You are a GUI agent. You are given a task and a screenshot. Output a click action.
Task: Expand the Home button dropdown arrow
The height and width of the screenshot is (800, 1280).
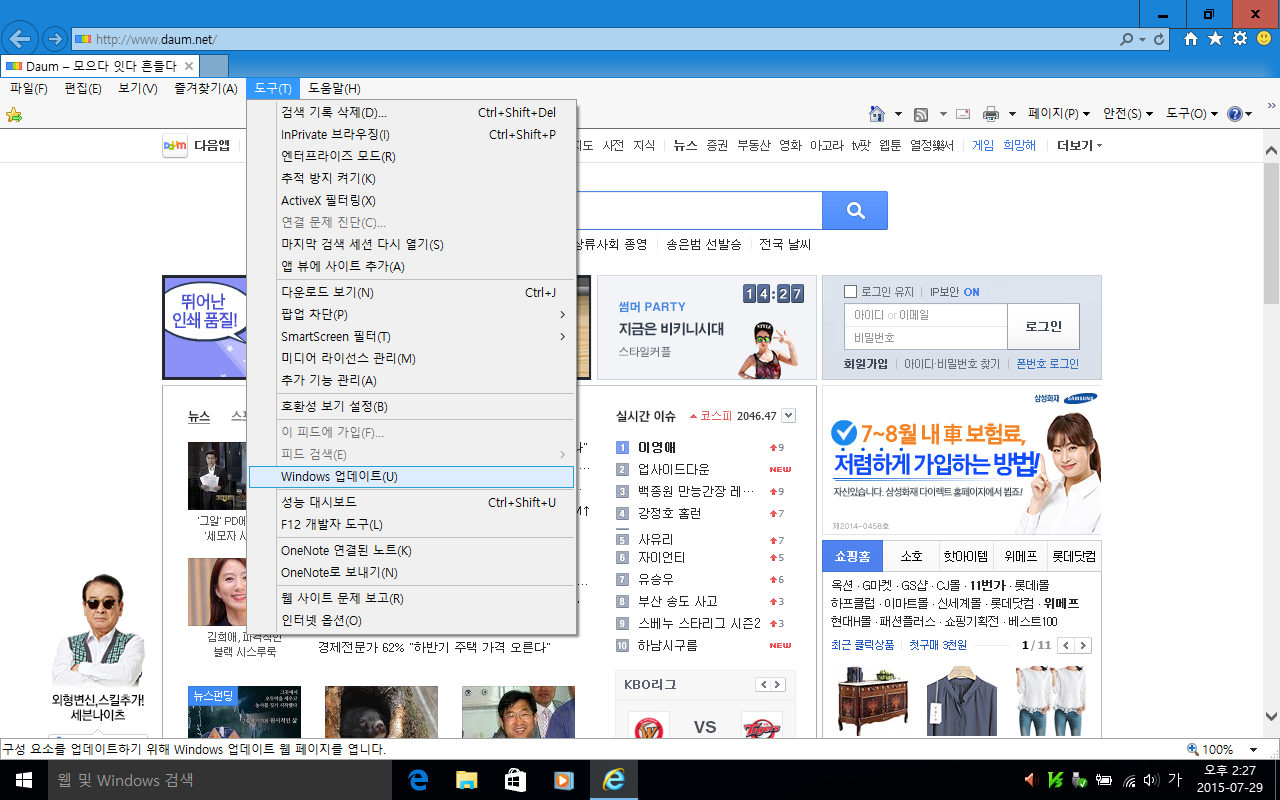pos(898,114)
